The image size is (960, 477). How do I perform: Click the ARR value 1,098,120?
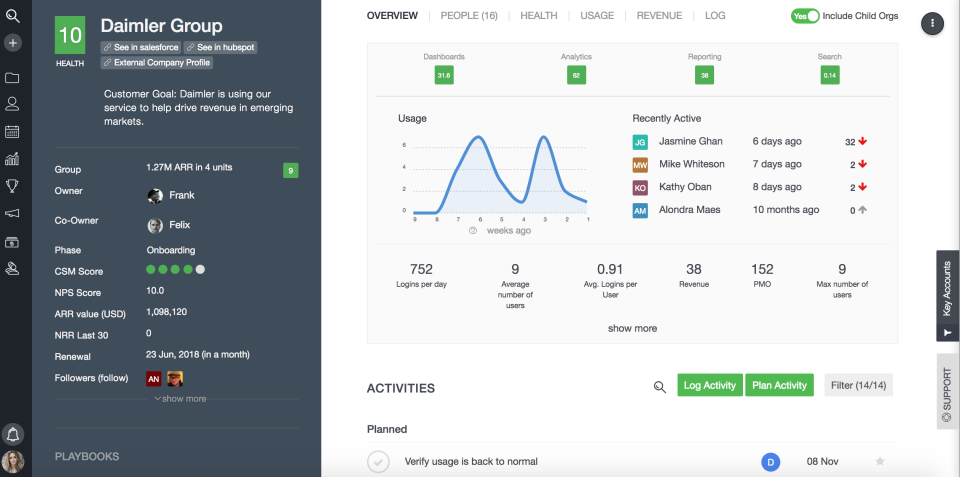167,312
